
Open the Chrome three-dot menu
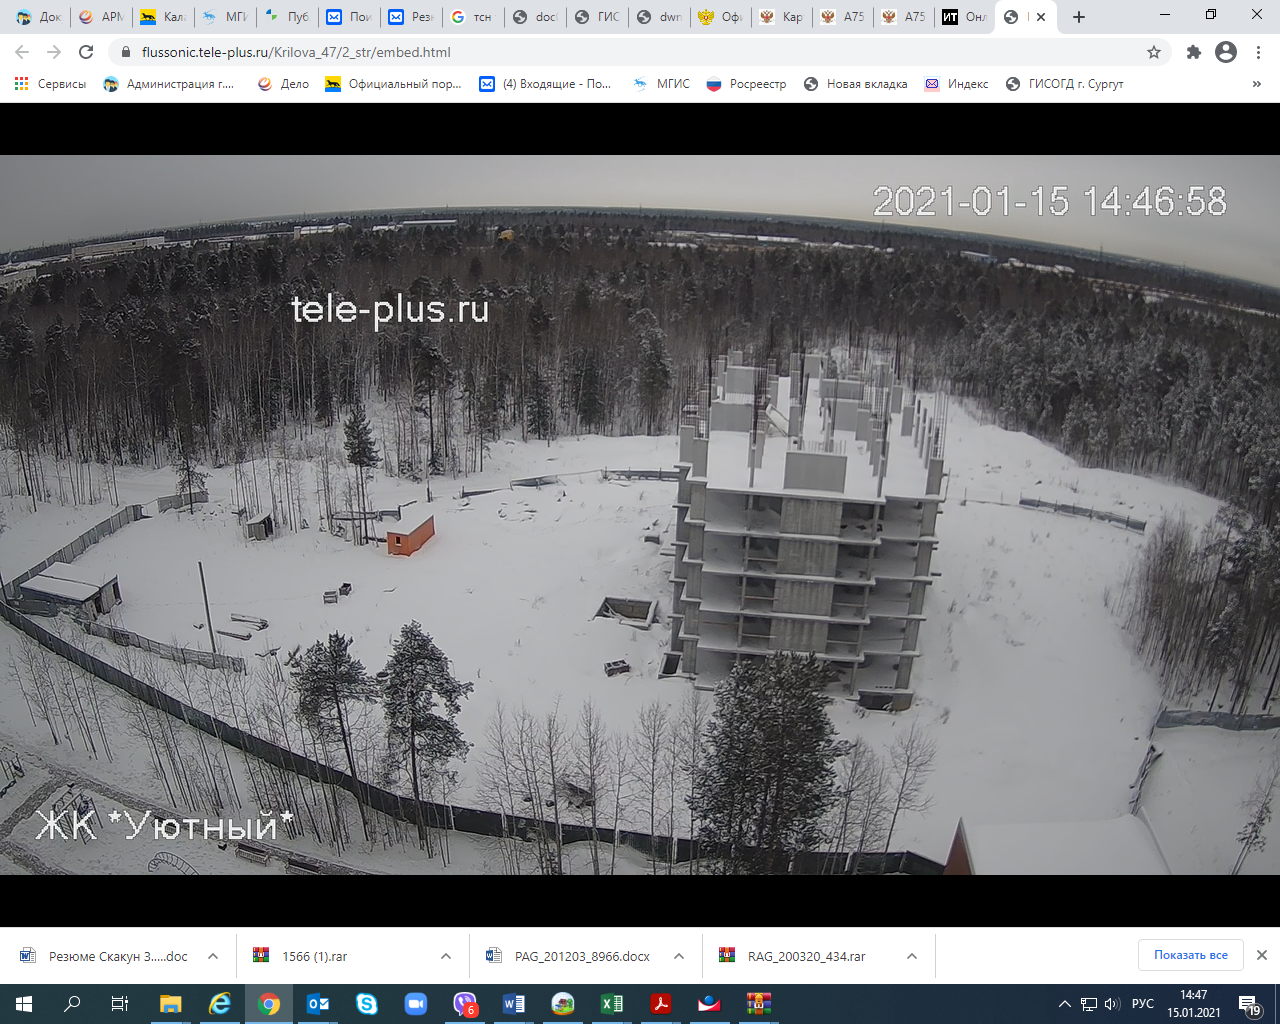click(x=1259, y=52)
